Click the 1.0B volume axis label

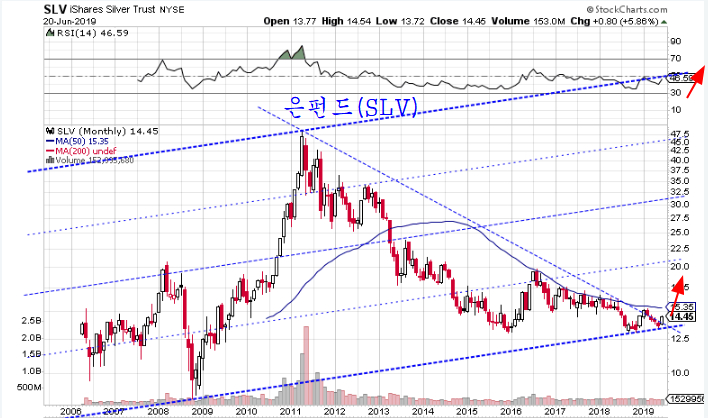pos(32,371)
